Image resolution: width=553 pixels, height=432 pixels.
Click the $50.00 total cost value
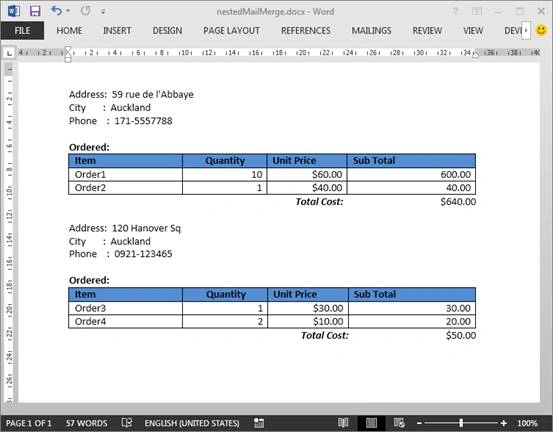tap(461, 335)
